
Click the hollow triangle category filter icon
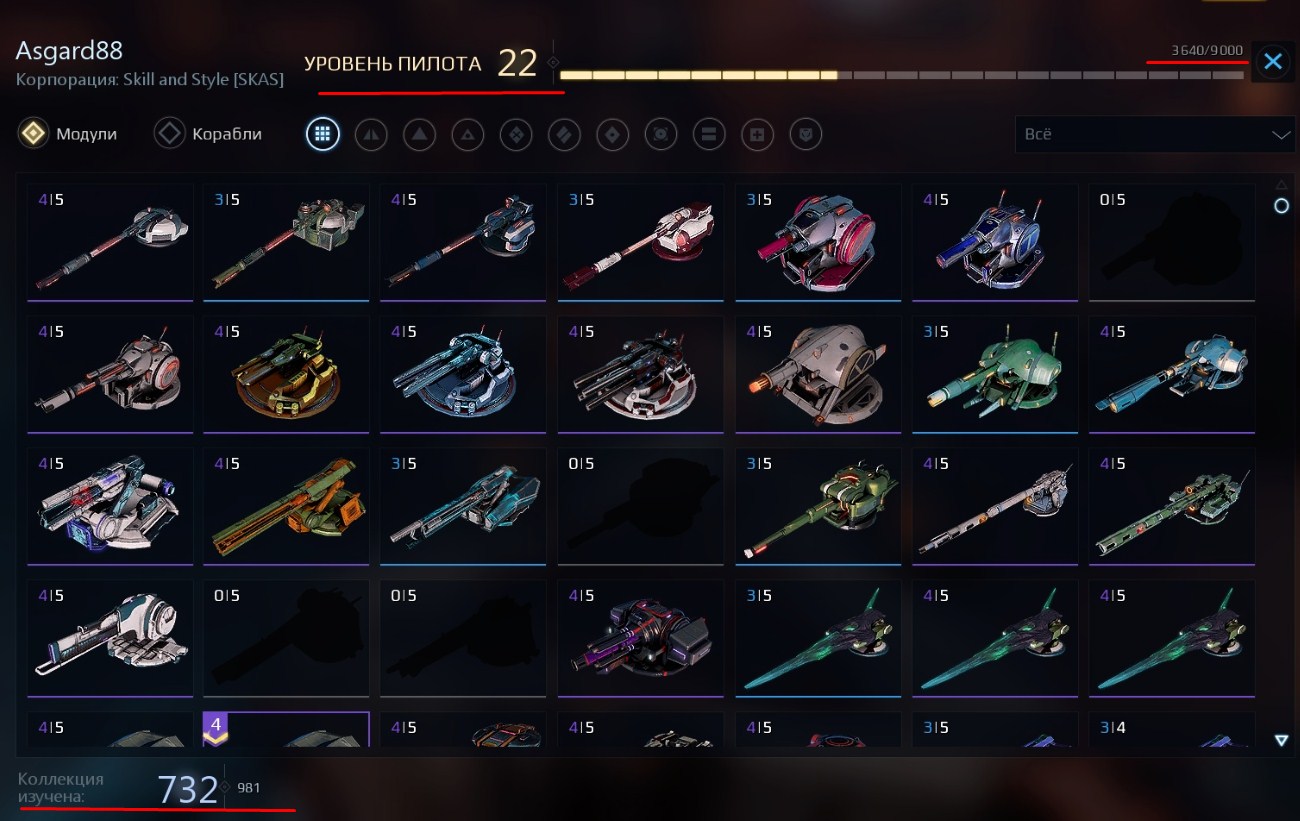(x=467, y=134)
